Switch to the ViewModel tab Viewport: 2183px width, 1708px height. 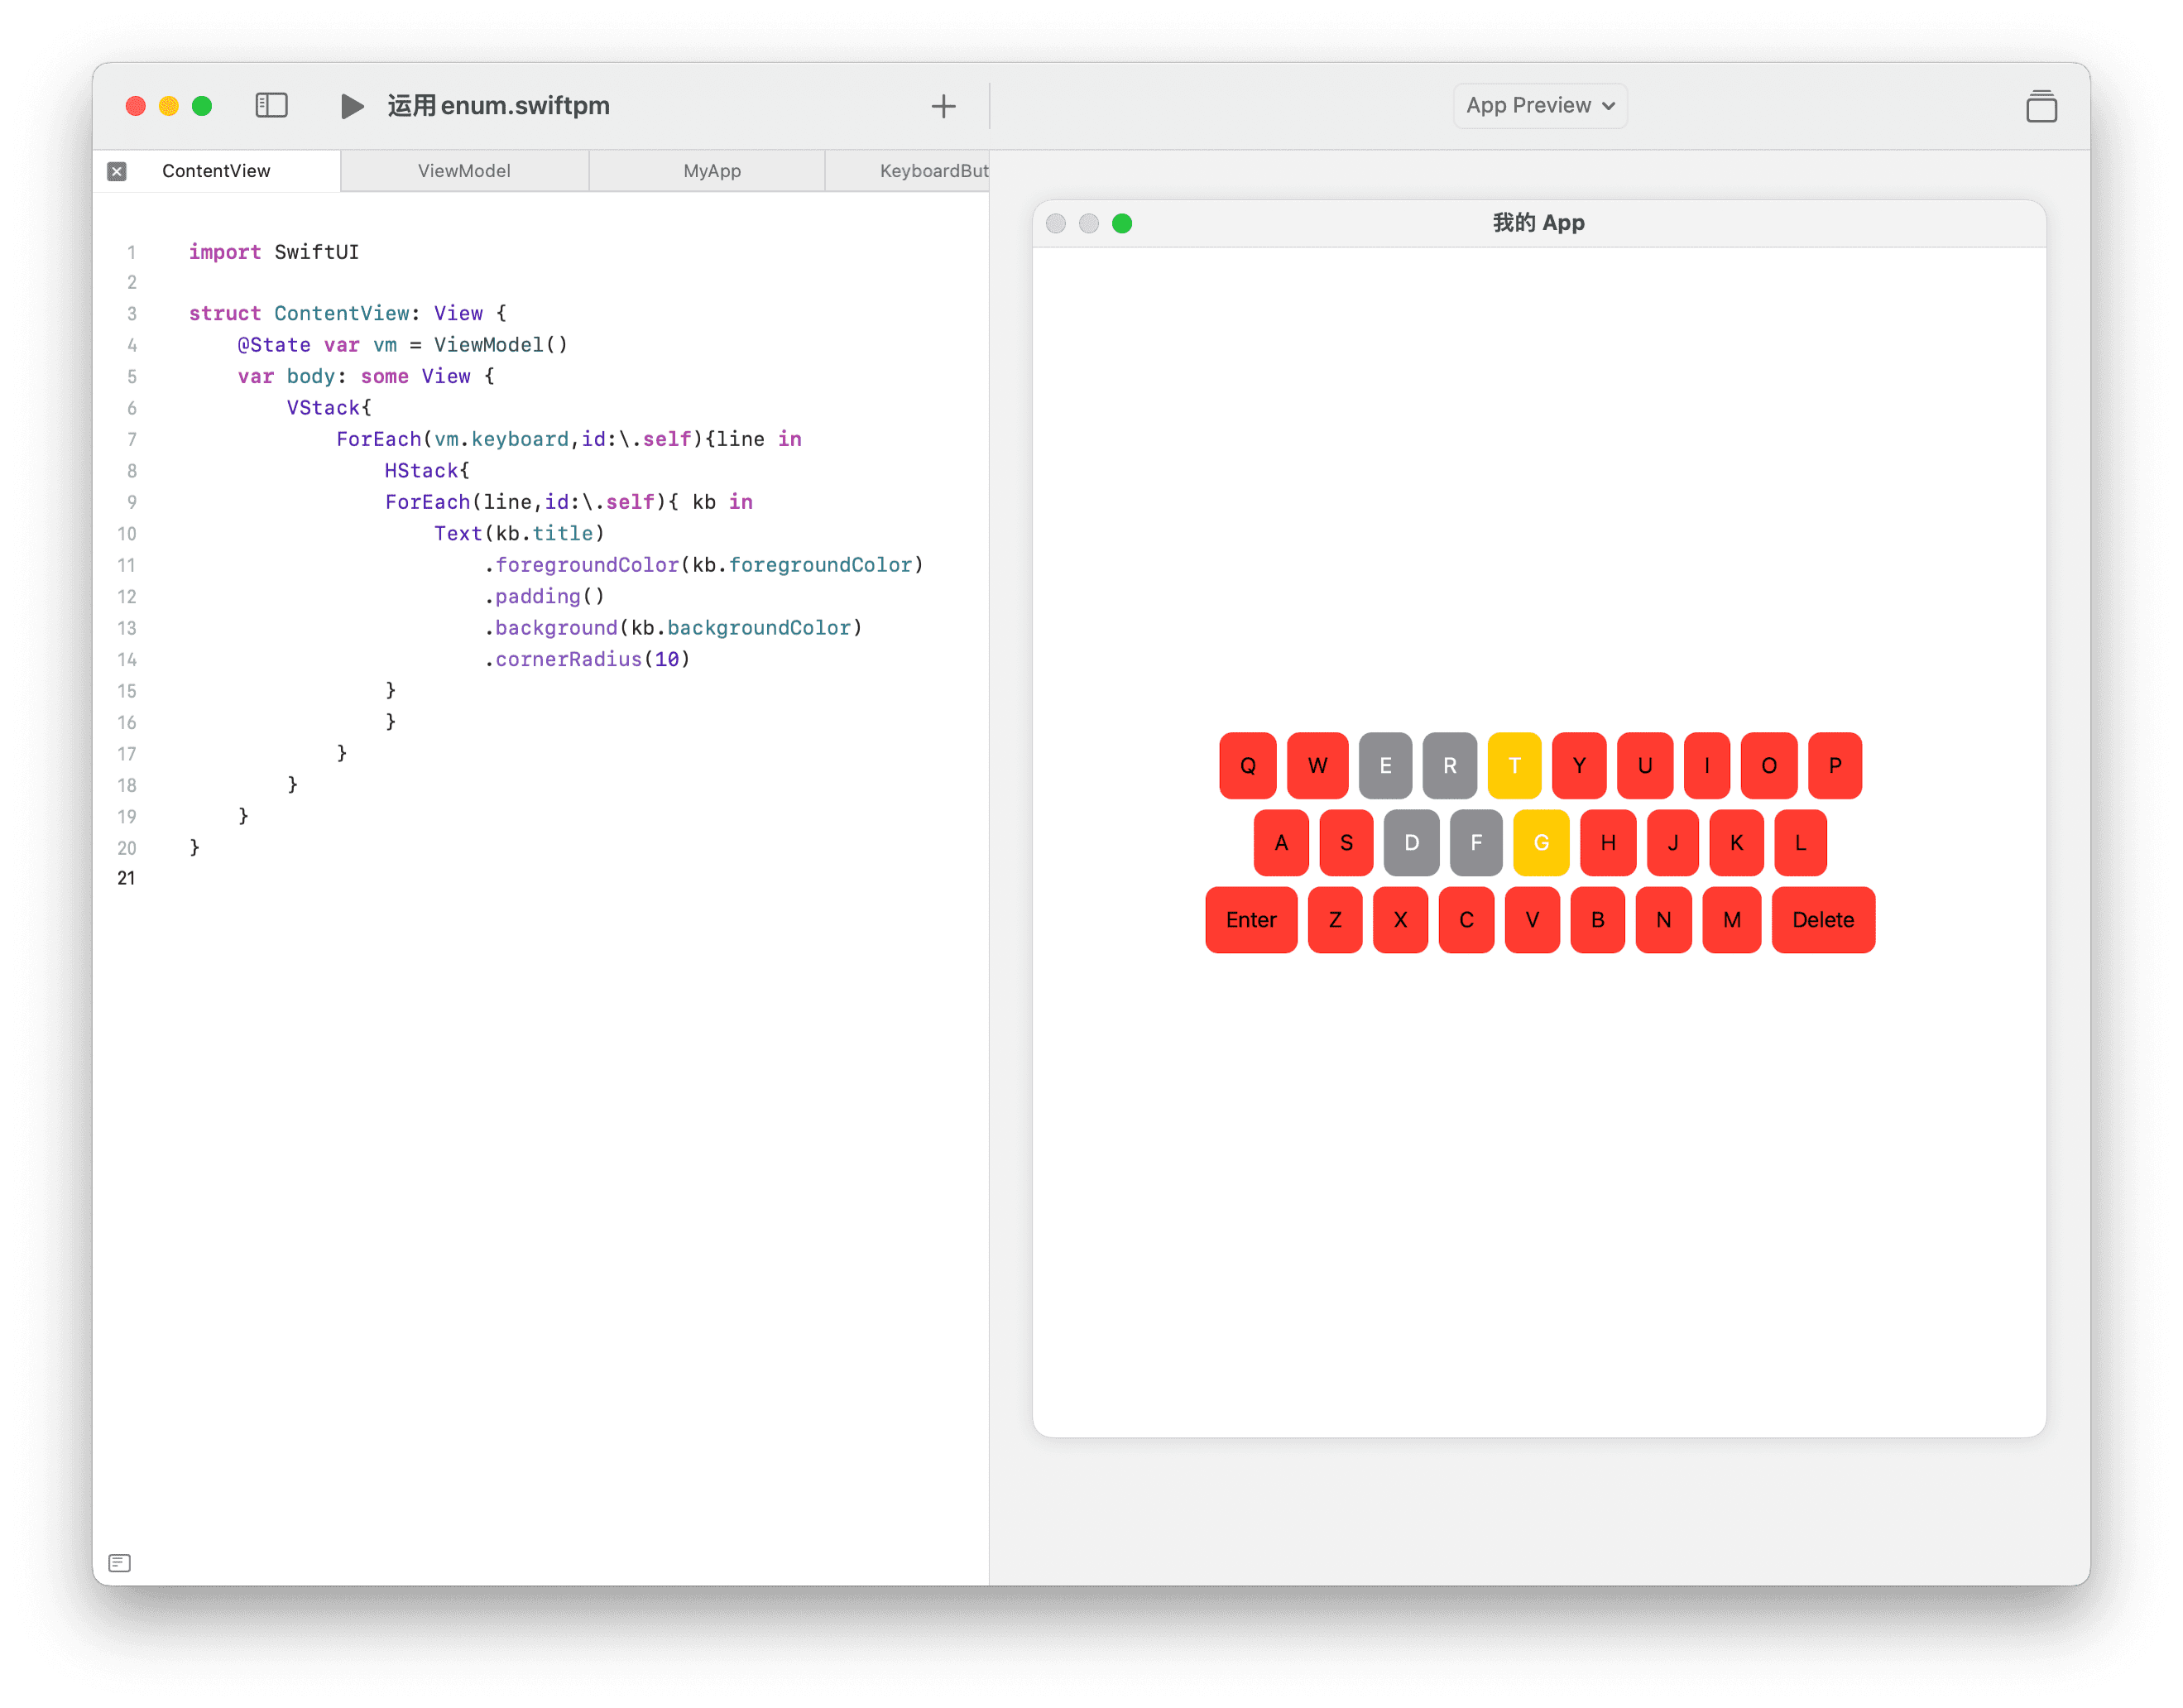coord(464,171)
